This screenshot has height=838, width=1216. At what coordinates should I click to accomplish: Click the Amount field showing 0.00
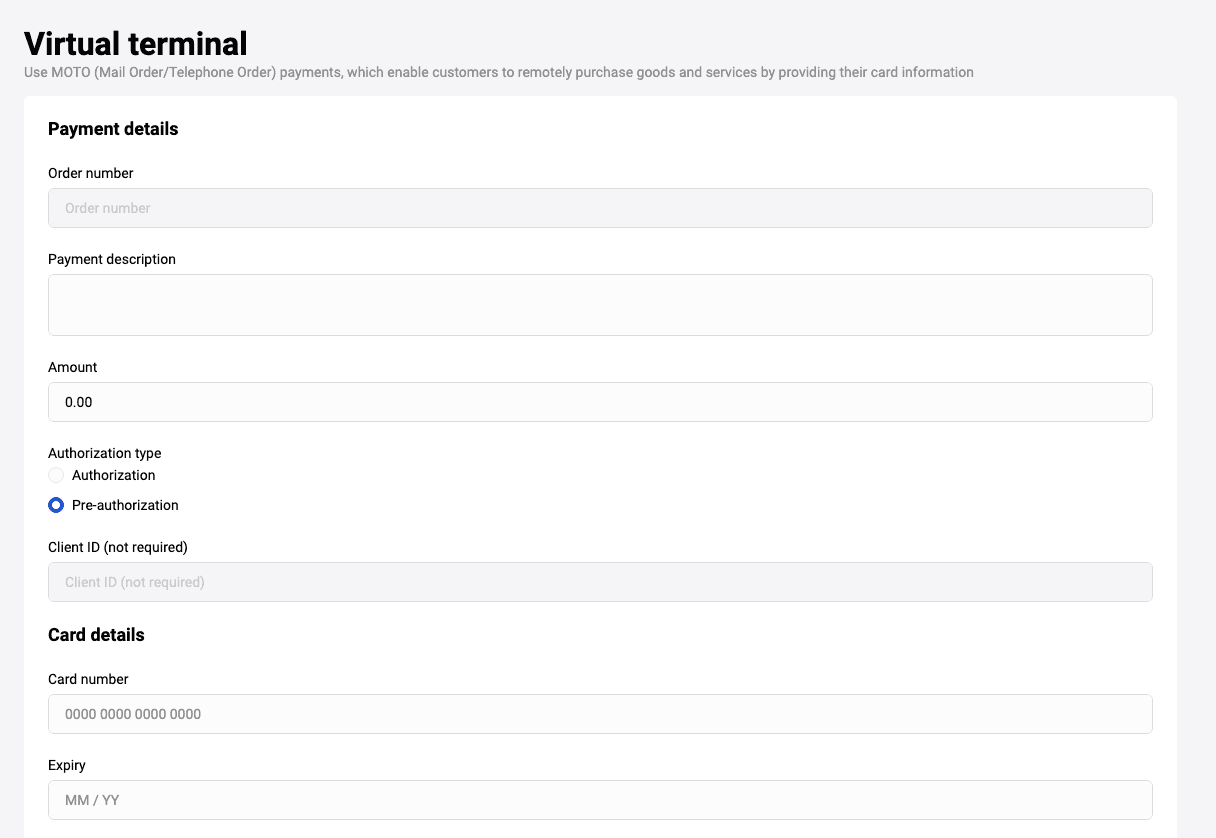(600, 402)
